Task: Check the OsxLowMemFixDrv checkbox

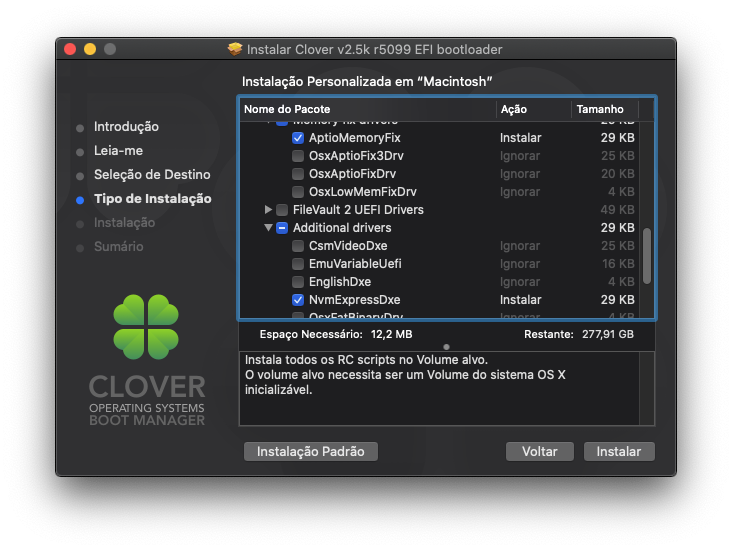Action: (x=298, y=192)
